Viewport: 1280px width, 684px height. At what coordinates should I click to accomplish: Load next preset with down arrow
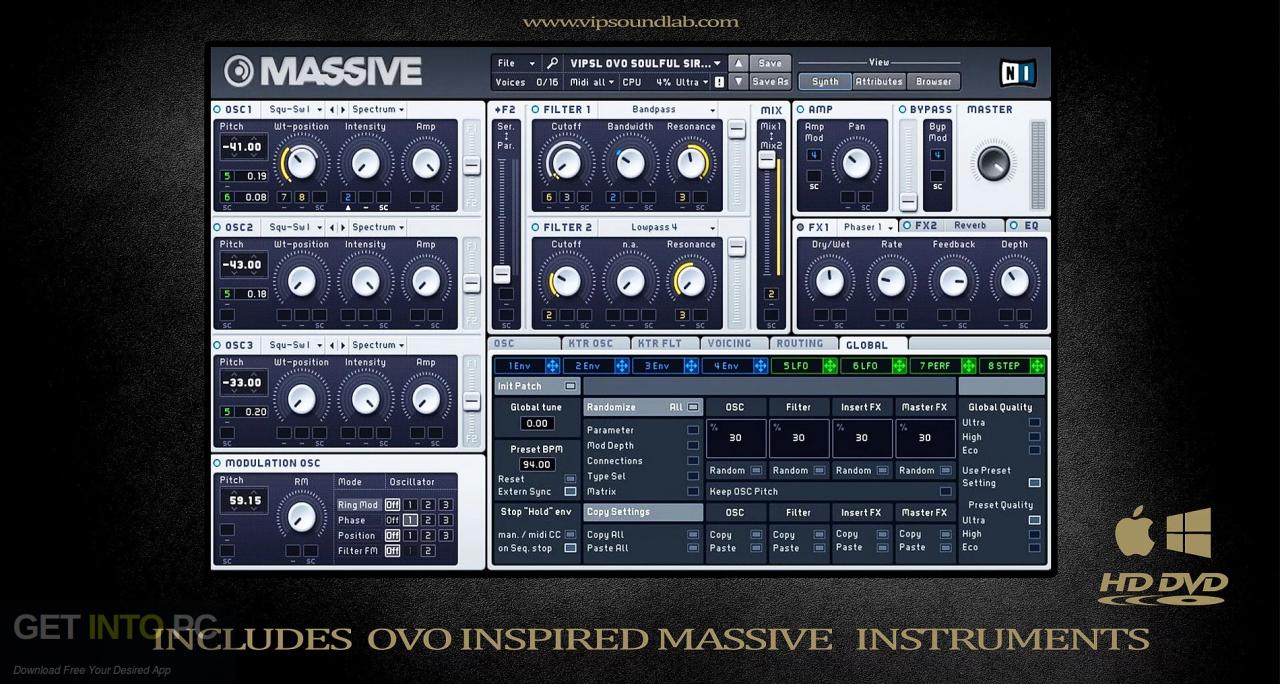738,82
